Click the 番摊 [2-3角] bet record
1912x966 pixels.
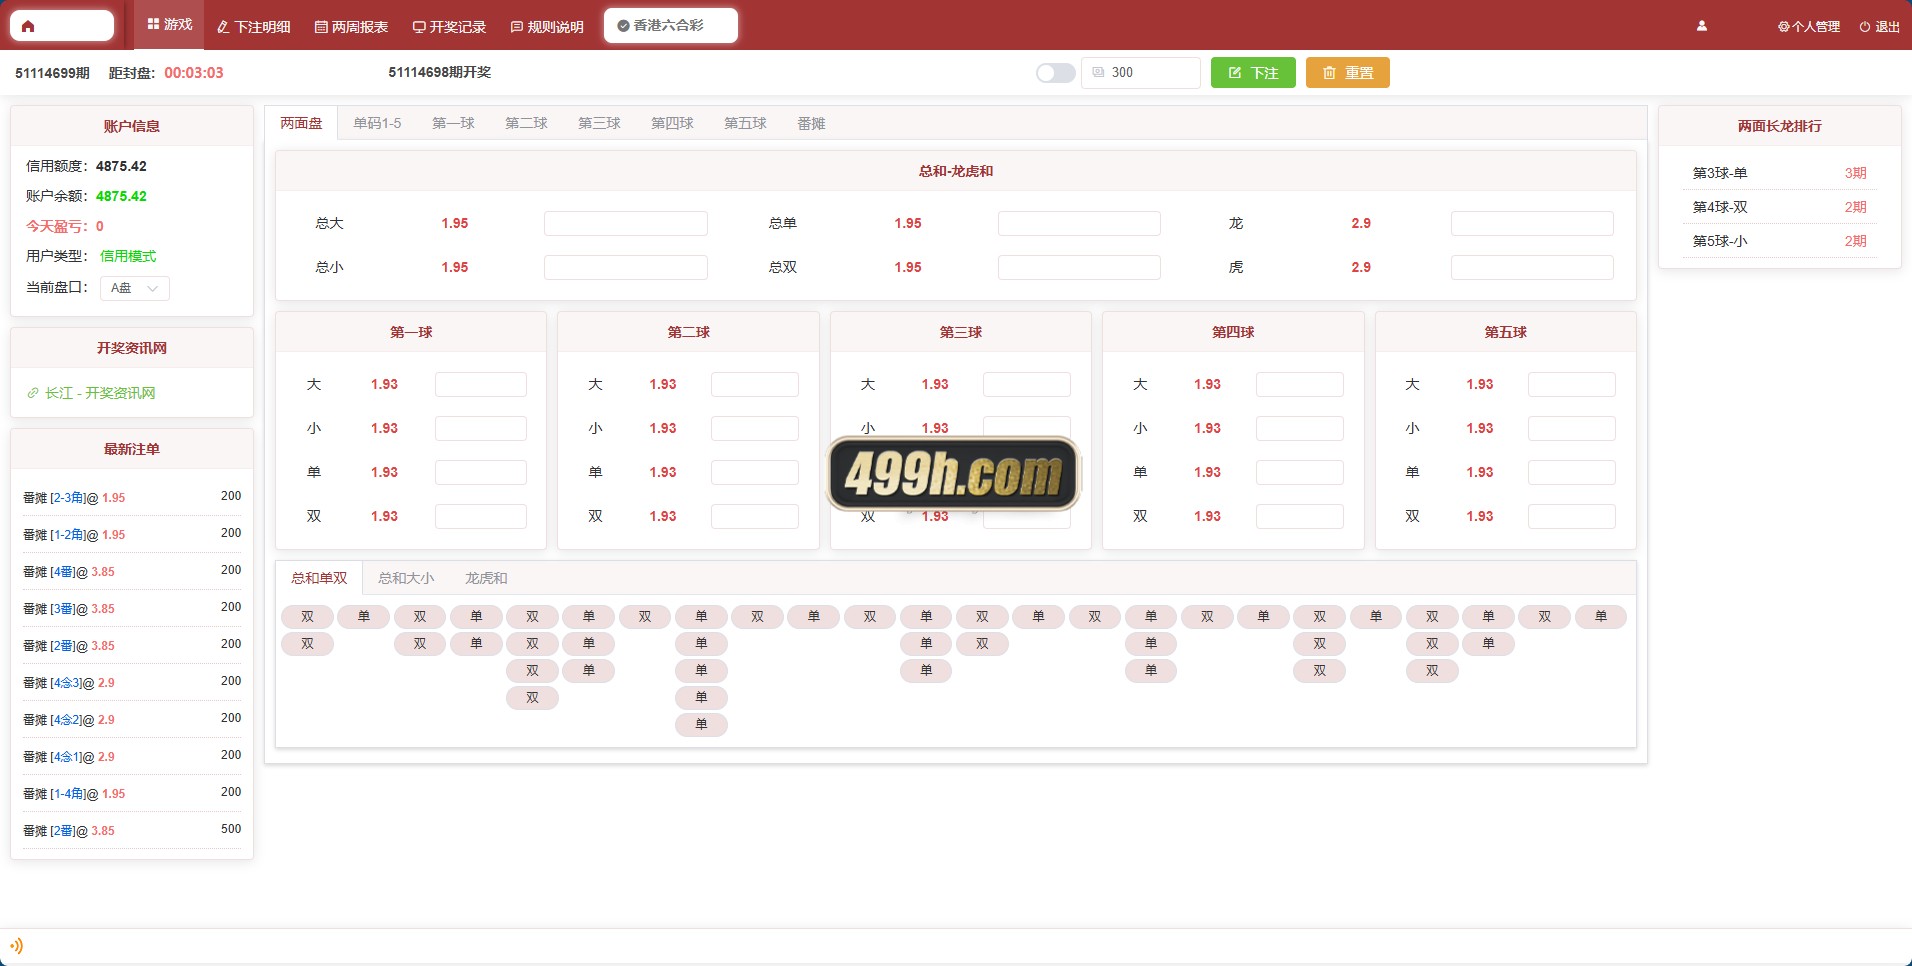pyautogui.click(x=132, y=497)
